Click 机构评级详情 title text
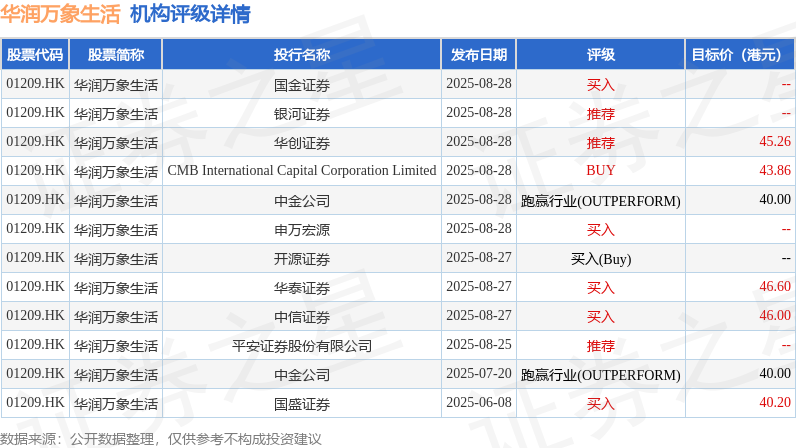 190,14
